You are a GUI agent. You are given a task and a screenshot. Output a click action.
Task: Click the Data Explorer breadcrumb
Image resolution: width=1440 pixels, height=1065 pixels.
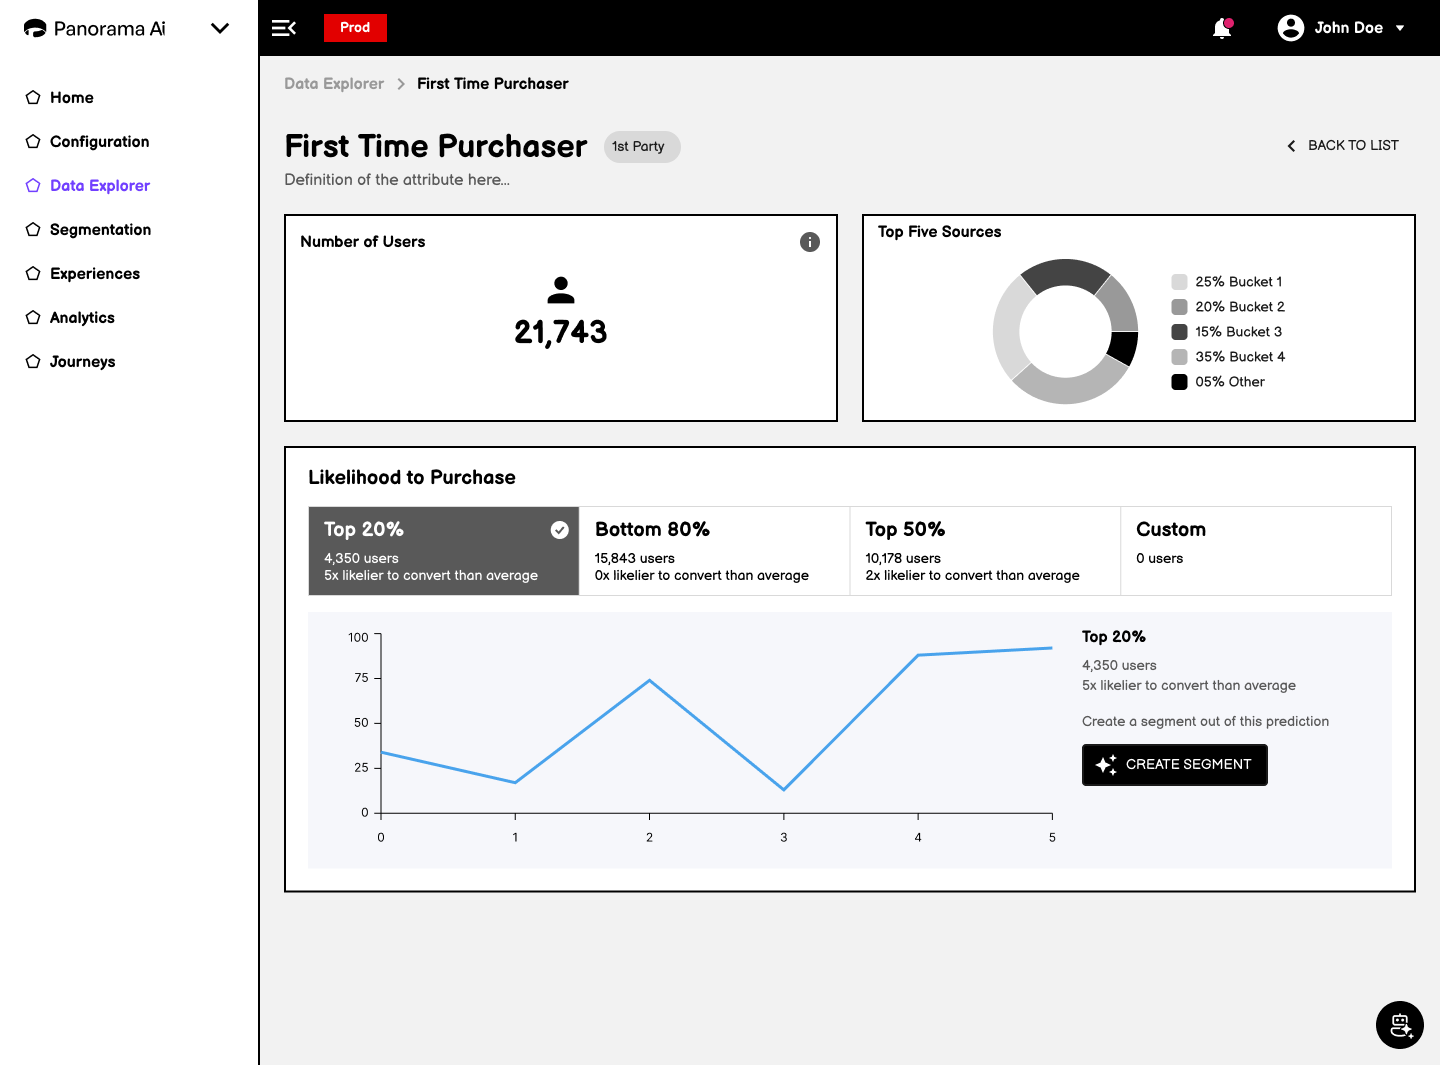pos(334,84)
